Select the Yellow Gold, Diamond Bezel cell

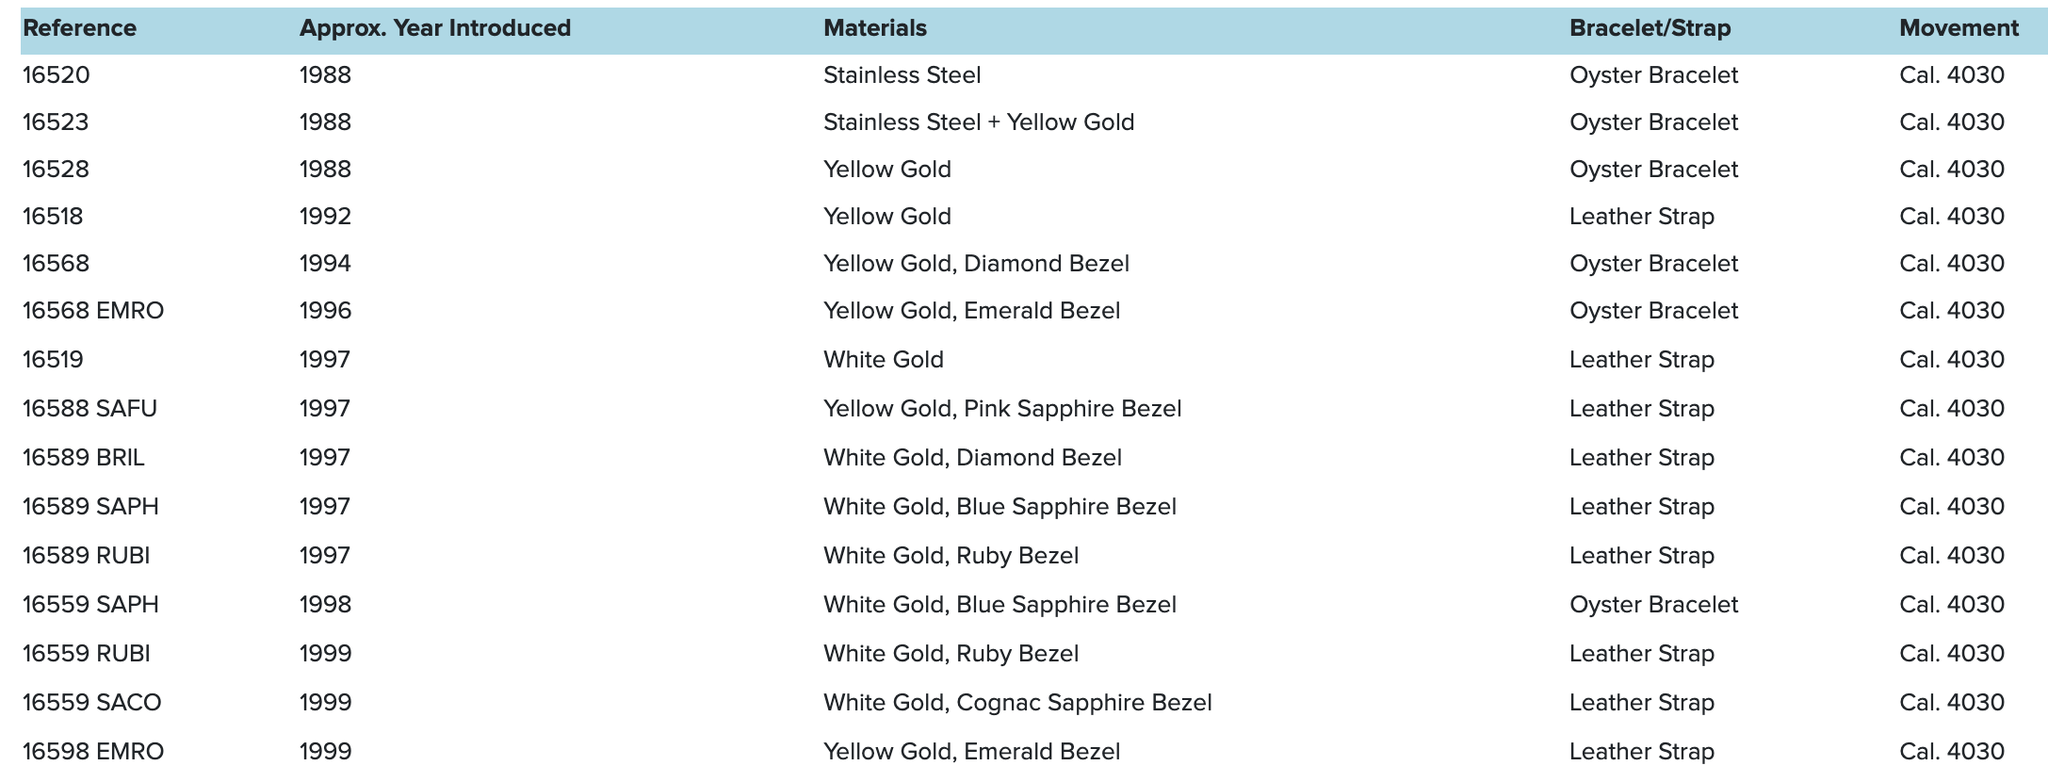click(x=976, y=264)
